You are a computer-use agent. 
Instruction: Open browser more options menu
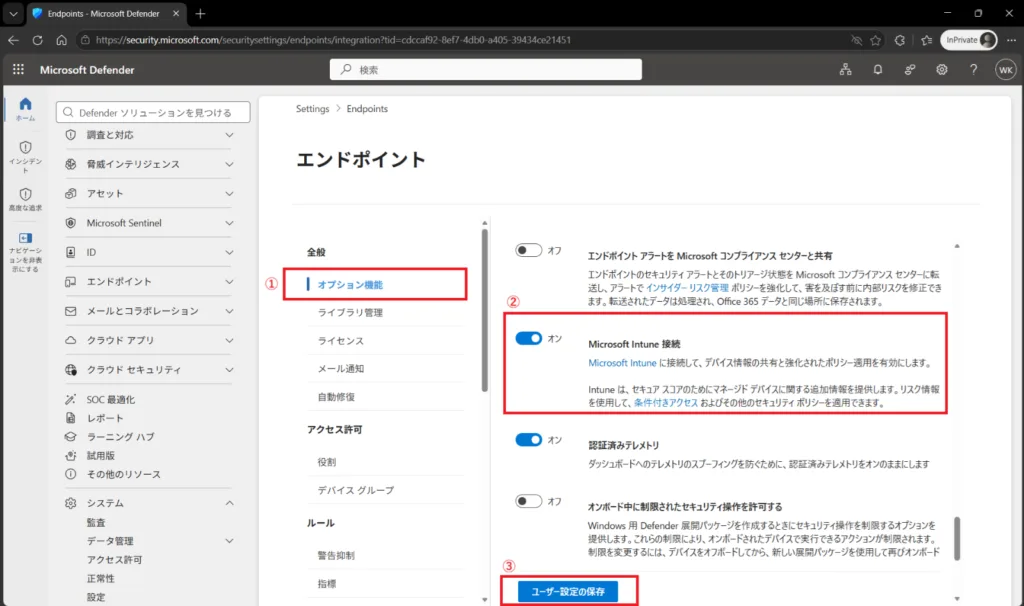tap(1011, 40)
